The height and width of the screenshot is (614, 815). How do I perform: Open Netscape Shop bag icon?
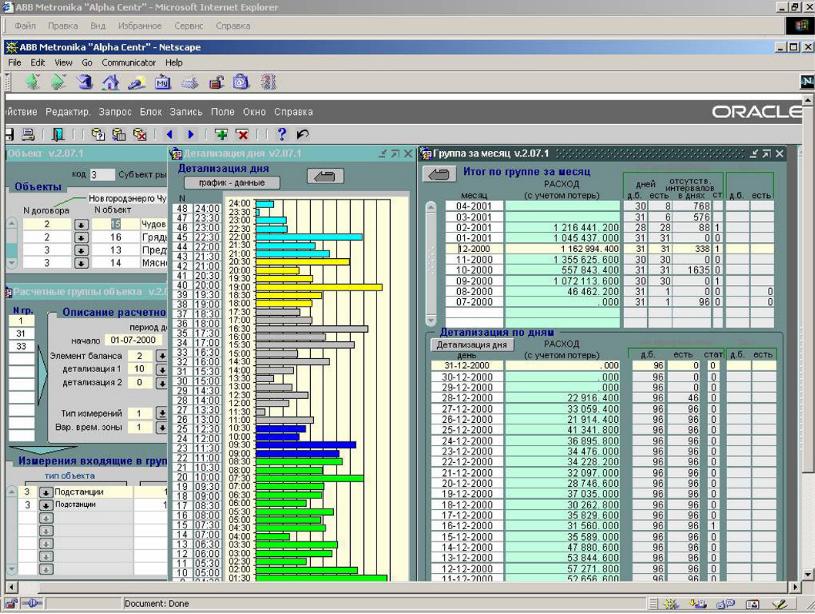241,82
